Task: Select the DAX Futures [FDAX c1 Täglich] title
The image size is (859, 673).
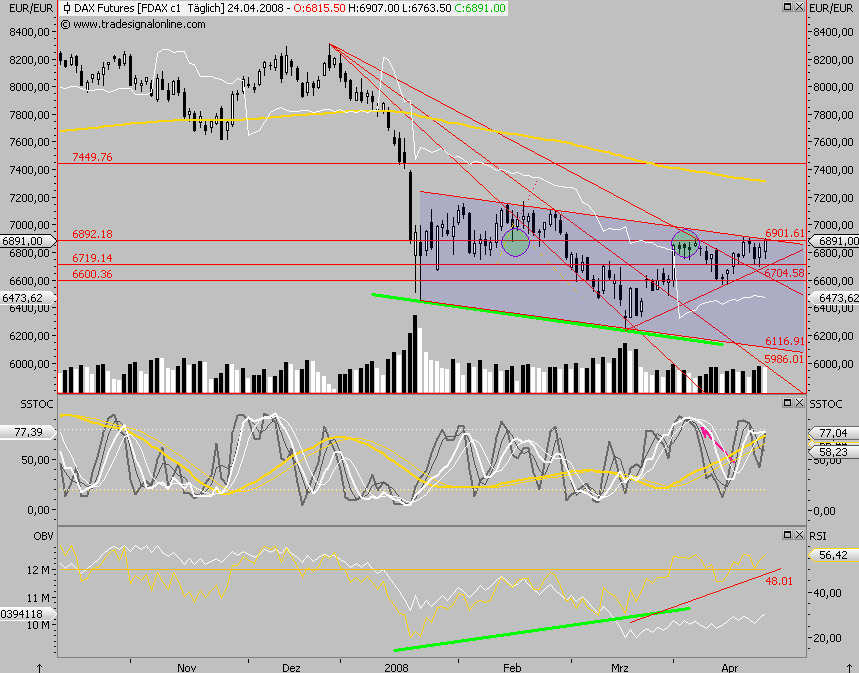Action: pyautogui.click(x=149, y=8)
